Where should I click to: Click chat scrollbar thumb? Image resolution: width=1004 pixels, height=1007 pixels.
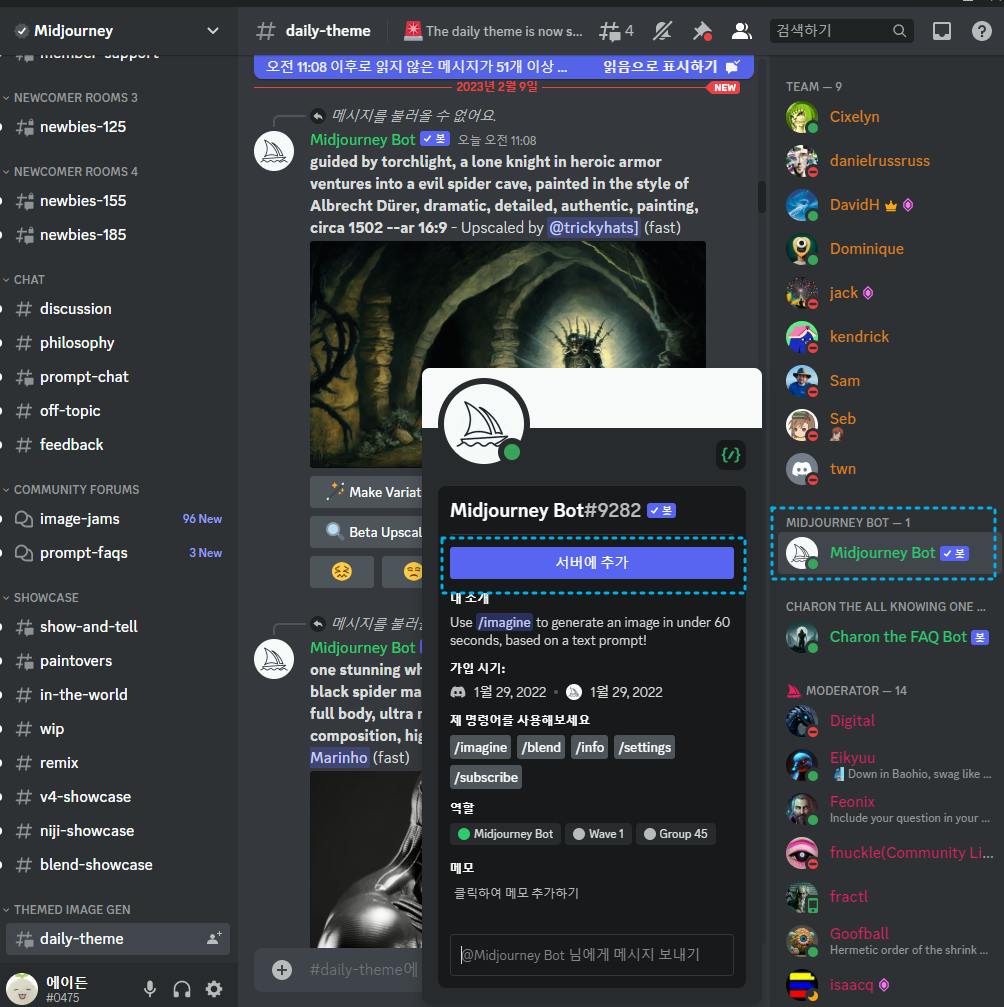[x=761, y=197]
